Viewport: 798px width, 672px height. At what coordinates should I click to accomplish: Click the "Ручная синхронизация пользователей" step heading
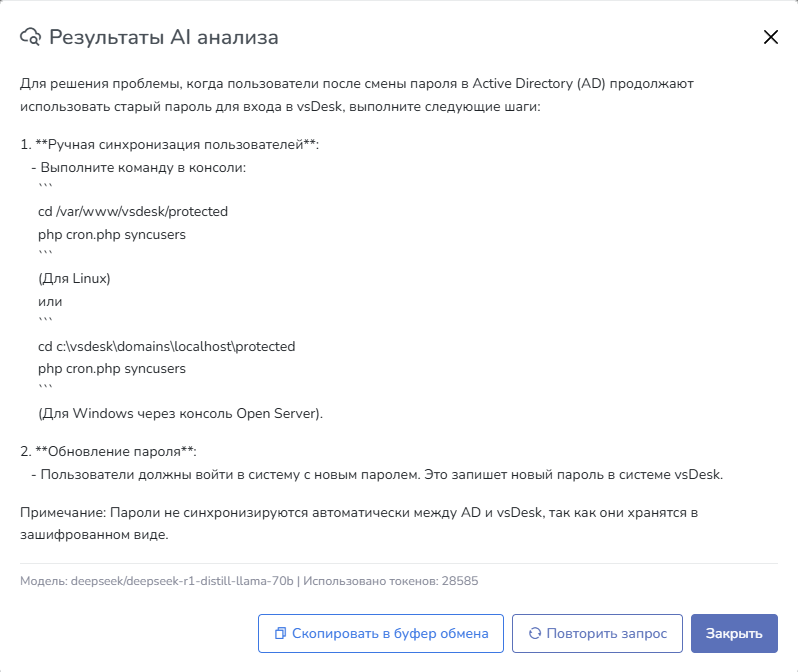click(169, 145)
